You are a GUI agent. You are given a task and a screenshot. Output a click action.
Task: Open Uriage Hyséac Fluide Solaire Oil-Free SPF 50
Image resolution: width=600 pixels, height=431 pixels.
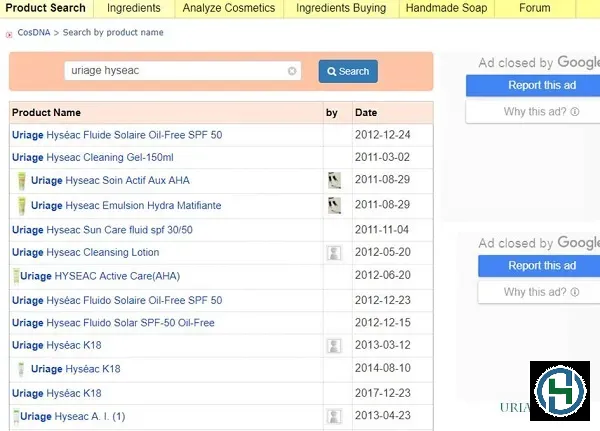(117, 135)
